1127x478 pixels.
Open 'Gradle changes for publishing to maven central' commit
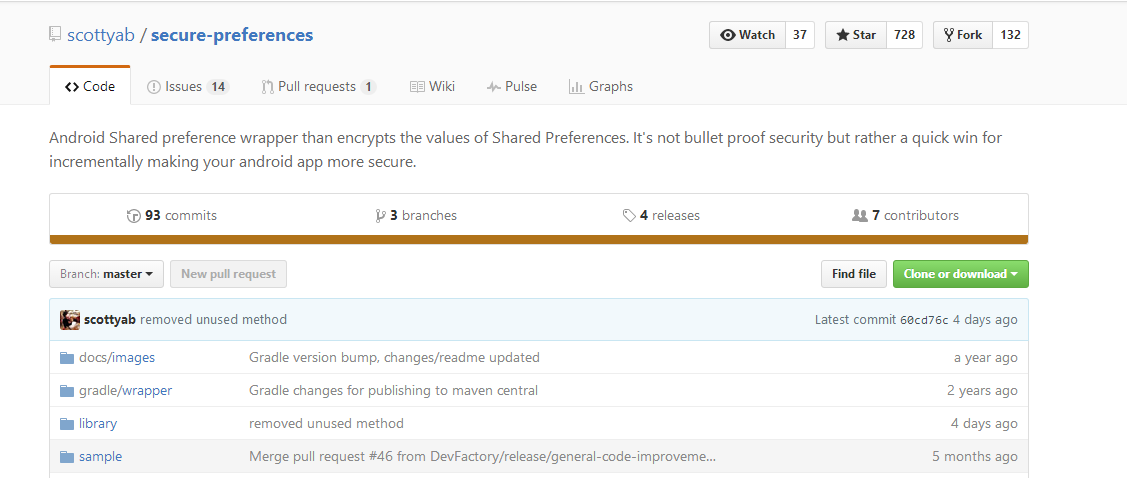pyautogui.click(x=393, y=391)
